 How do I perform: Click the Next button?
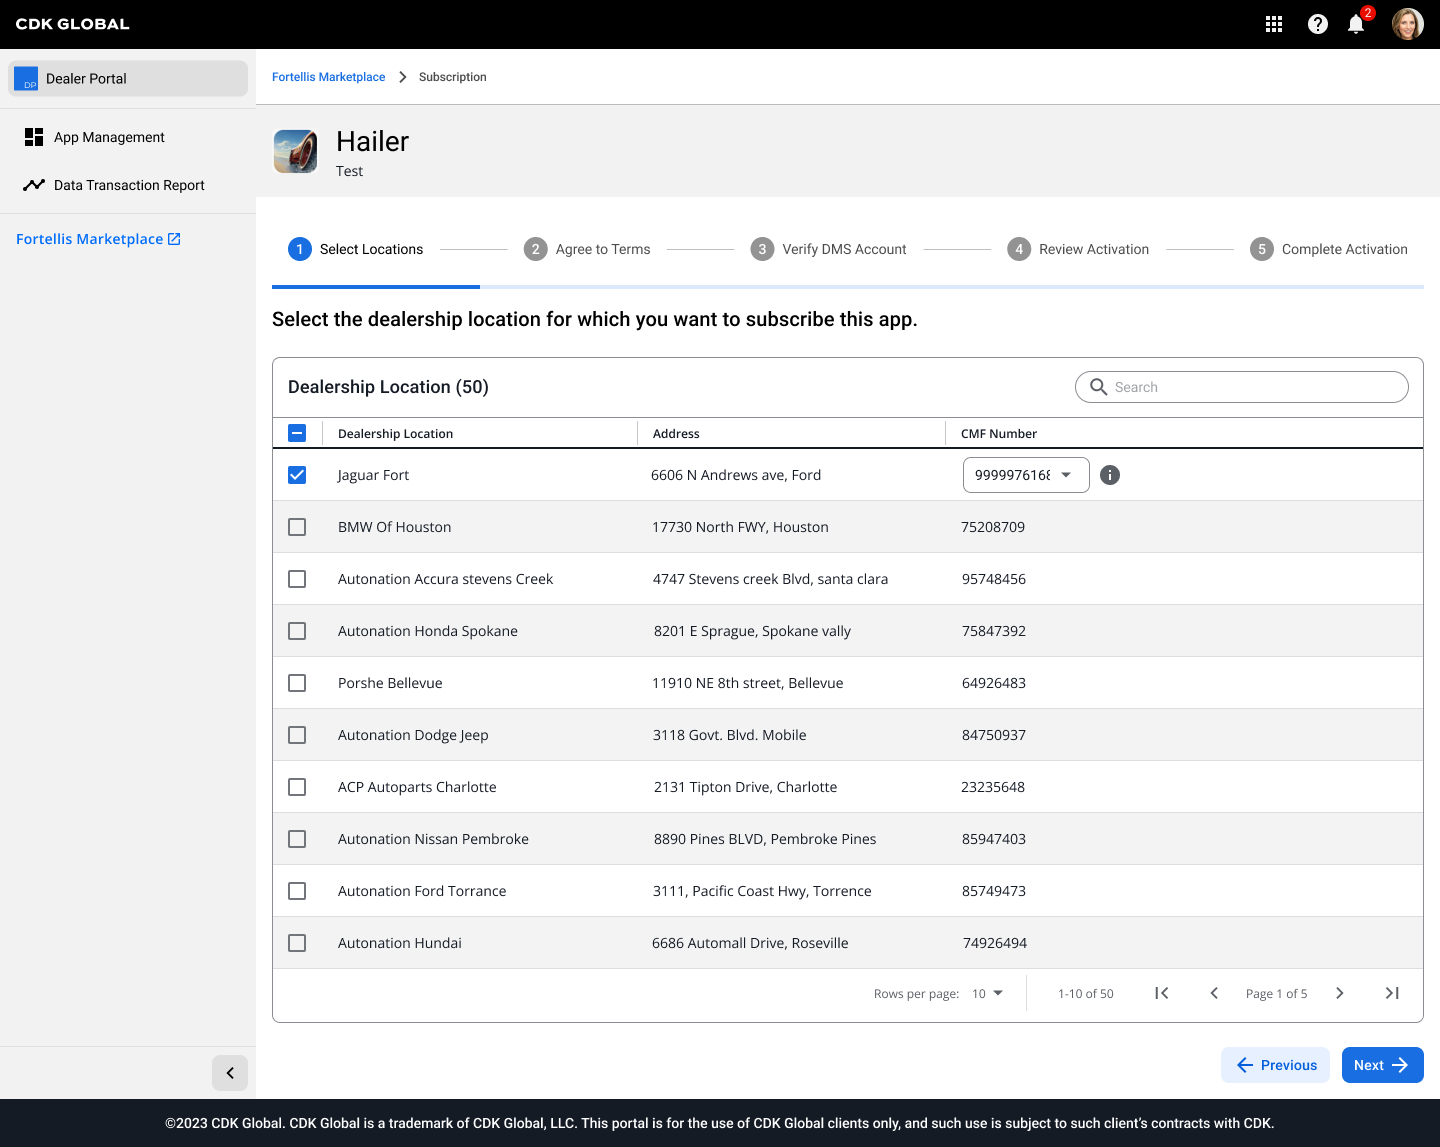click(x=1383, y=1065)
